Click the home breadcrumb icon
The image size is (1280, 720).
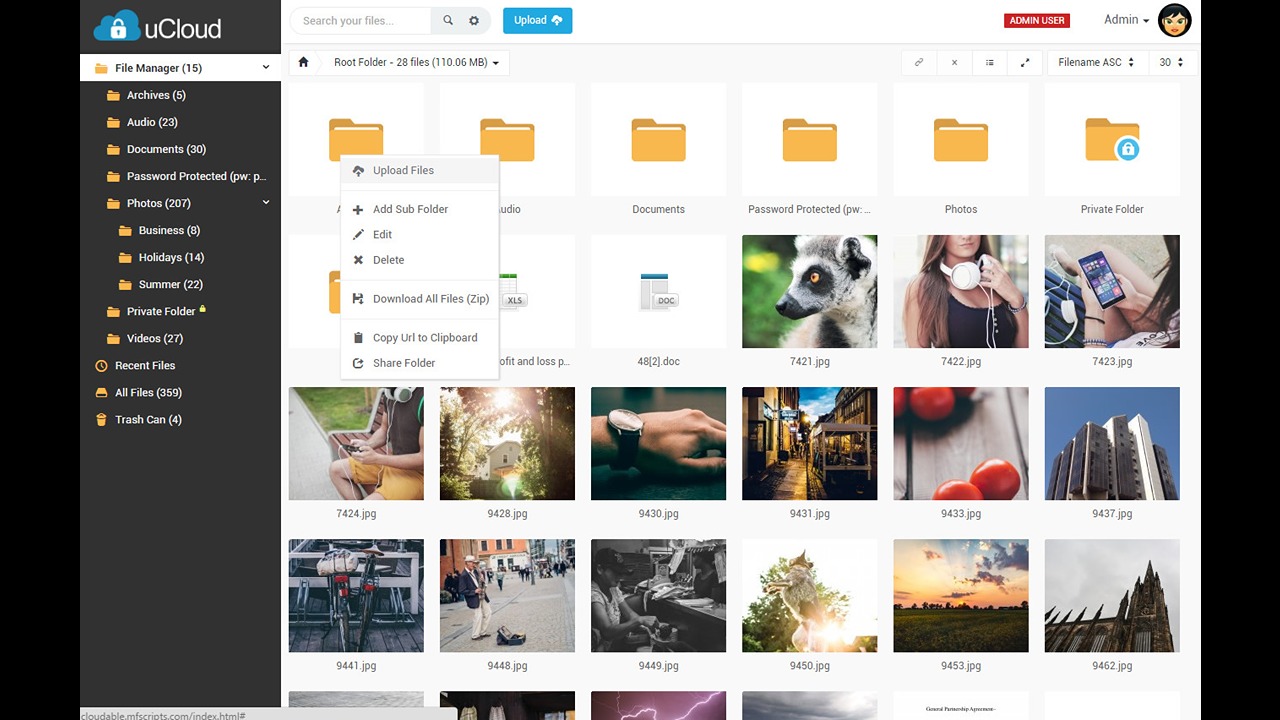coord(303,62)
